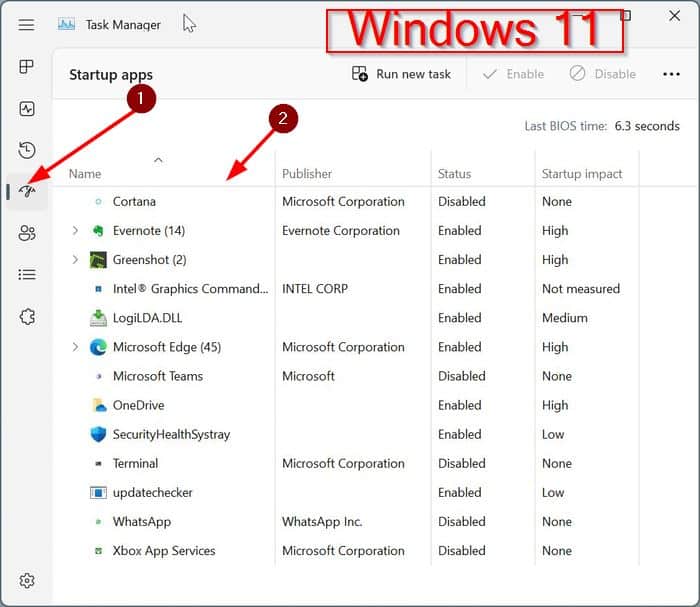Select the LogiLDA.DLL entry name
This screenshot has height=607, width=700.
tap(147, 318)
